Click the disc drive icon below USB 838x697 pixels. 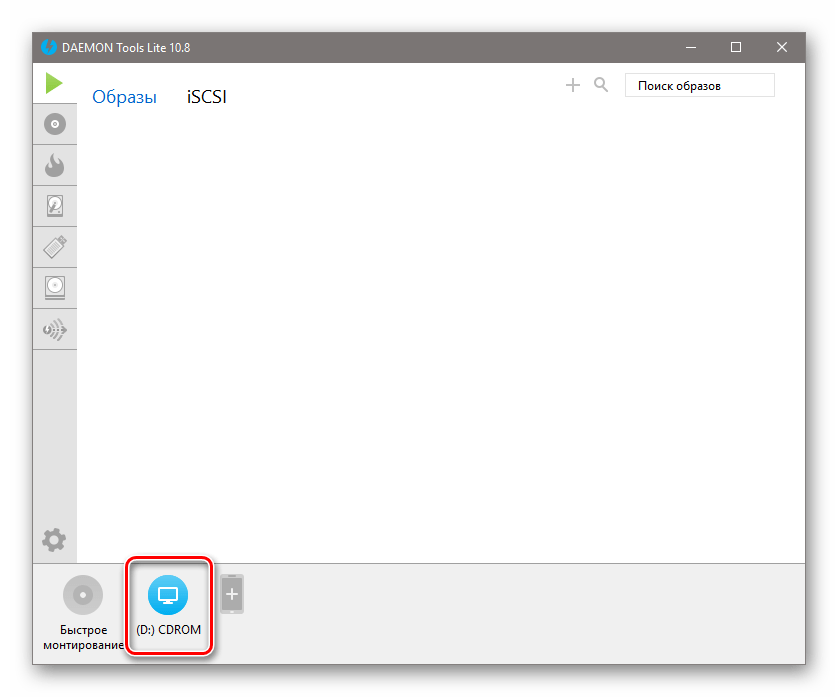(54, 288)
